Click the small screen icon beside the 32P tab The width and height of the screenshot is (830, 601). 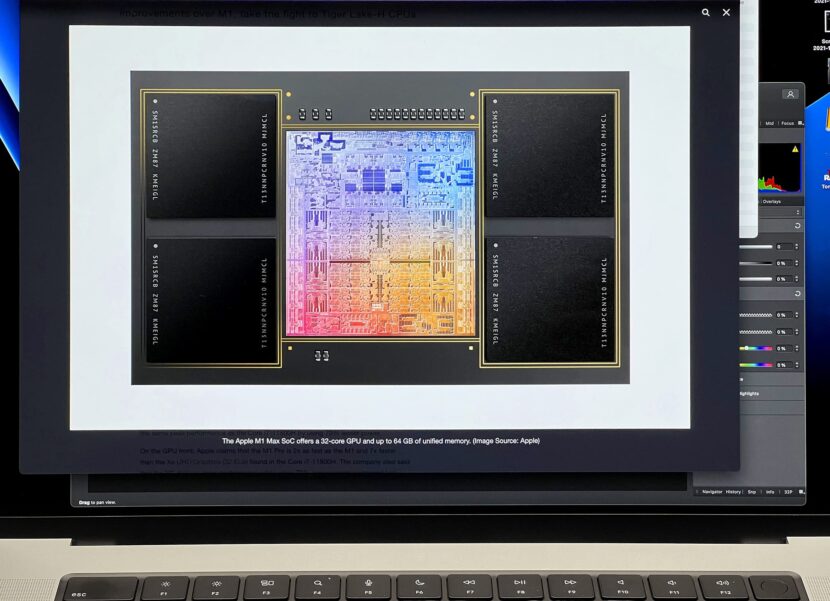point(800,491)
